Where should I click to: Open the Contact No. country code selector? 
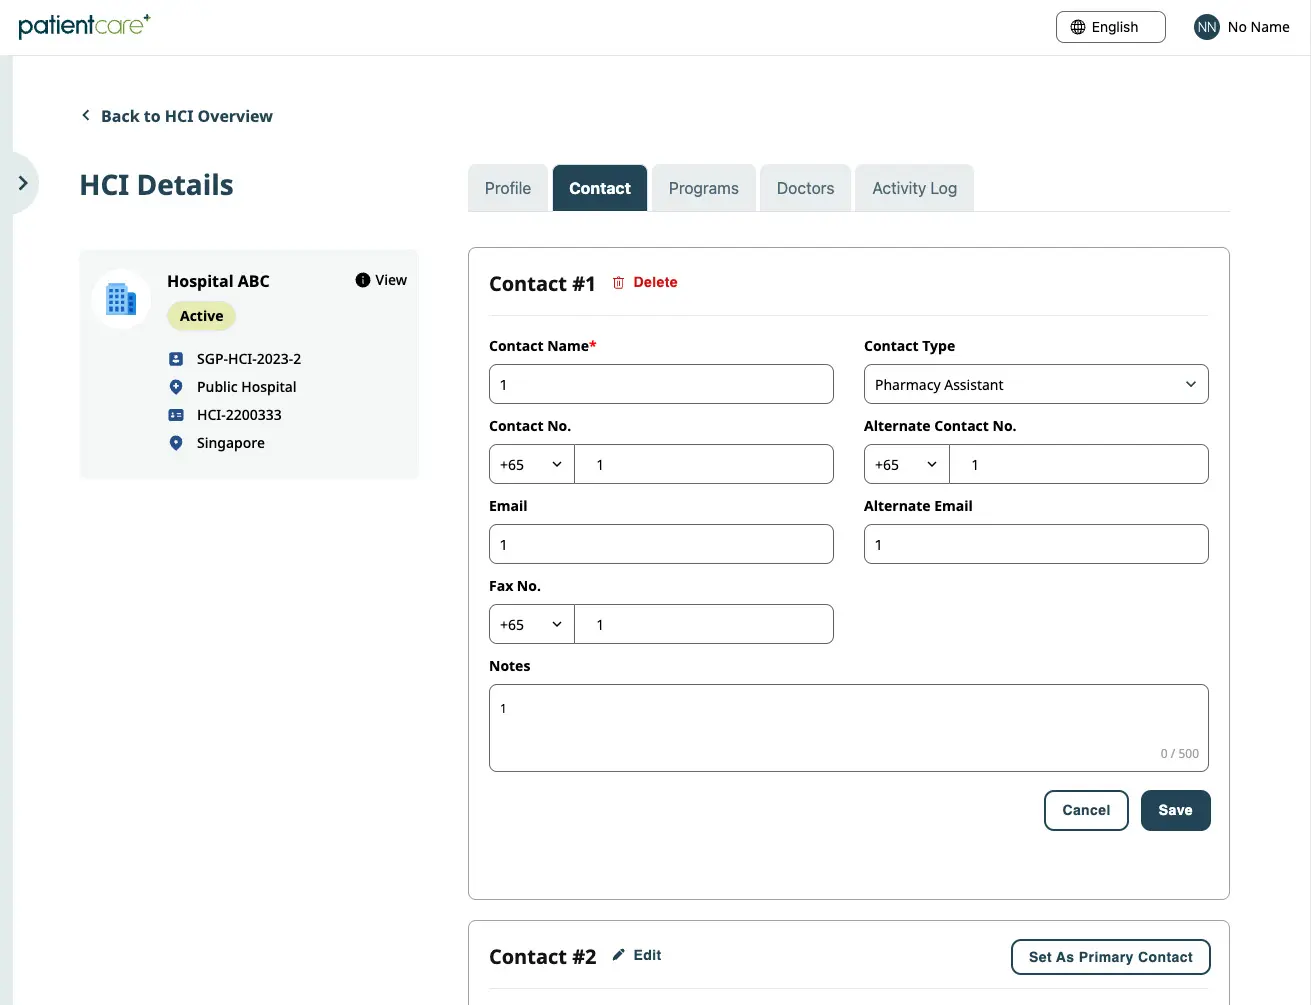[531, 464]
